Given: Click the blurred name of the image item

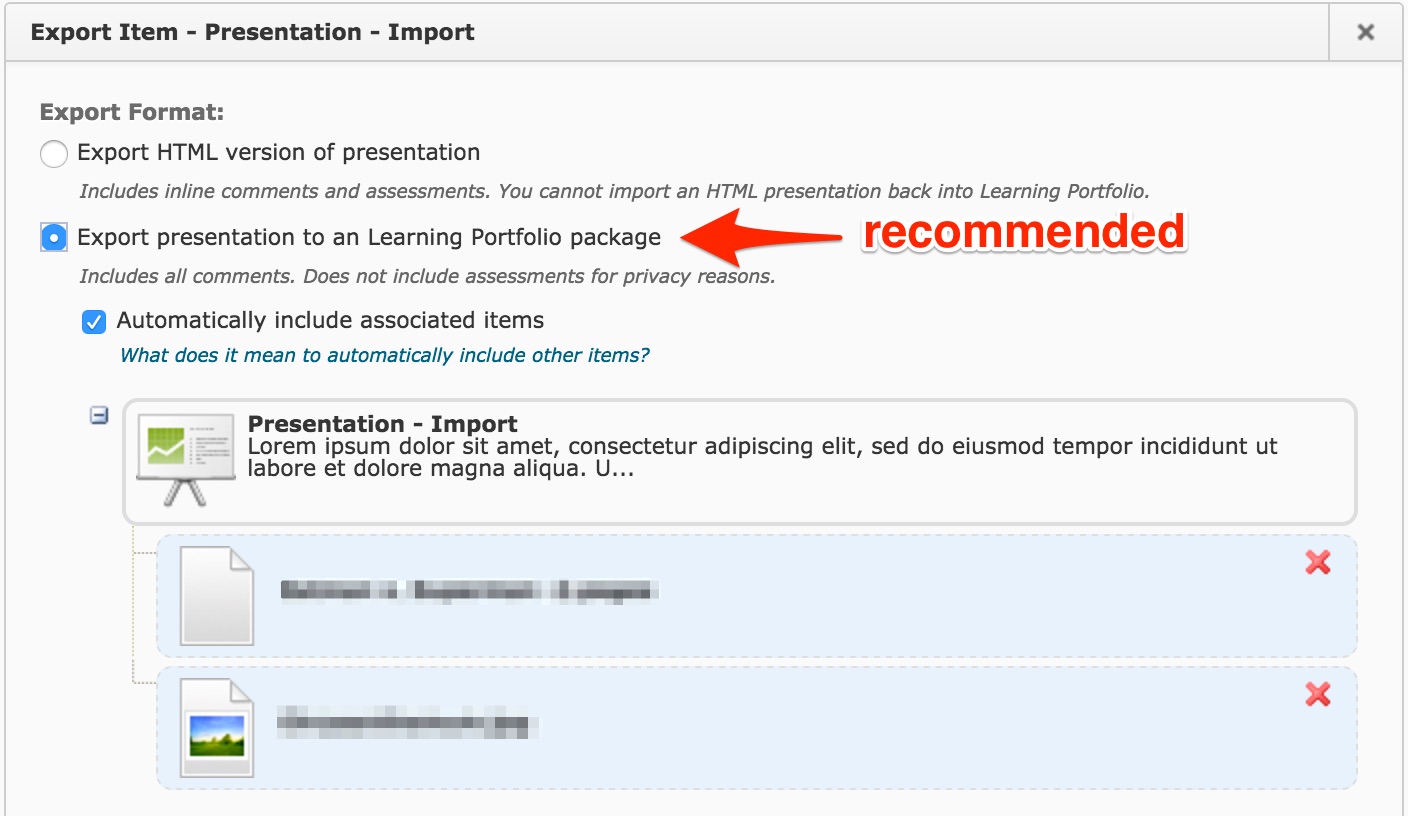Looking at the screenshot, I should pos(407,722).
